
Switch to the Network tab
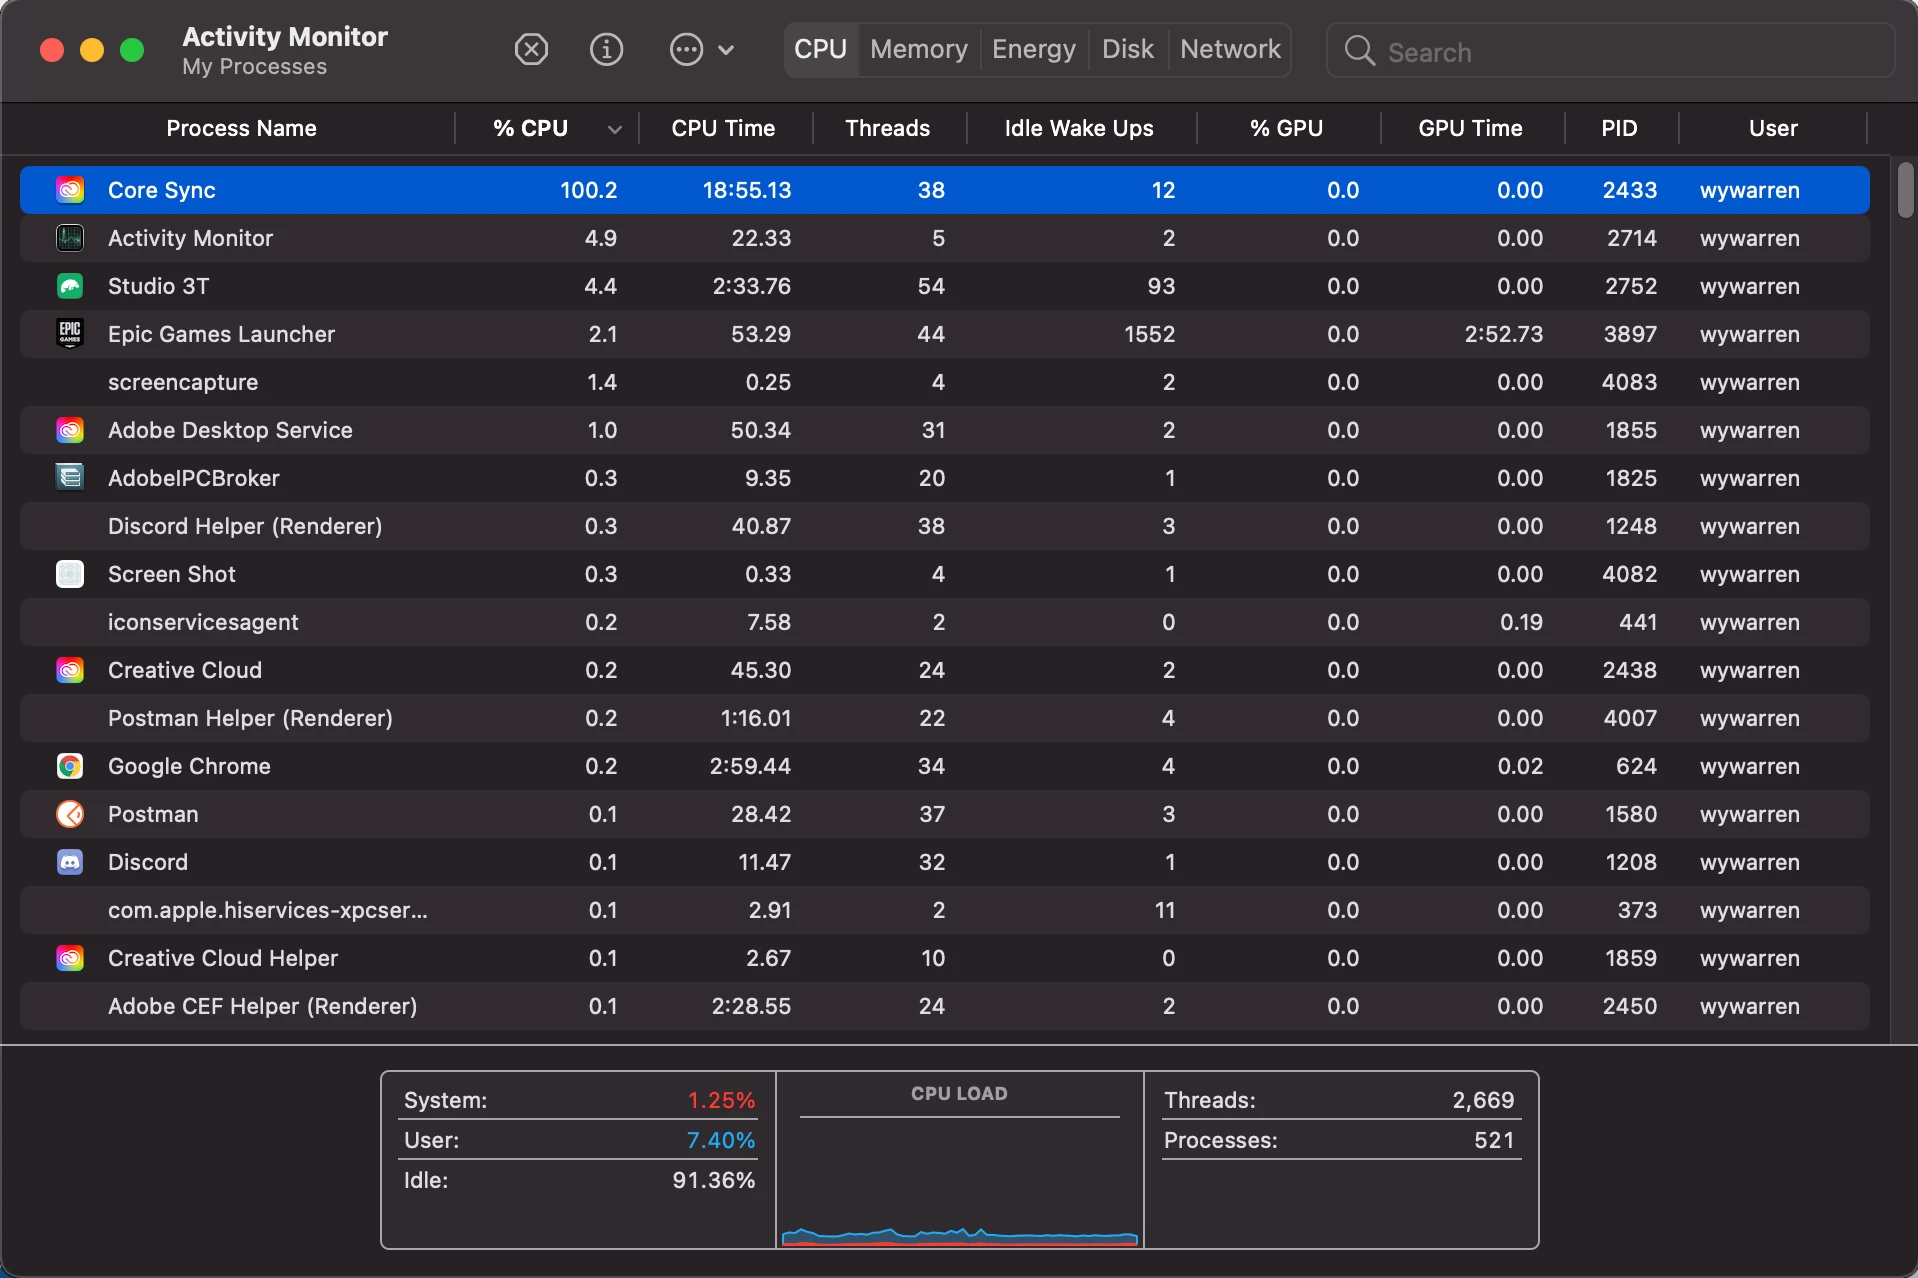tap(1230, 49)
